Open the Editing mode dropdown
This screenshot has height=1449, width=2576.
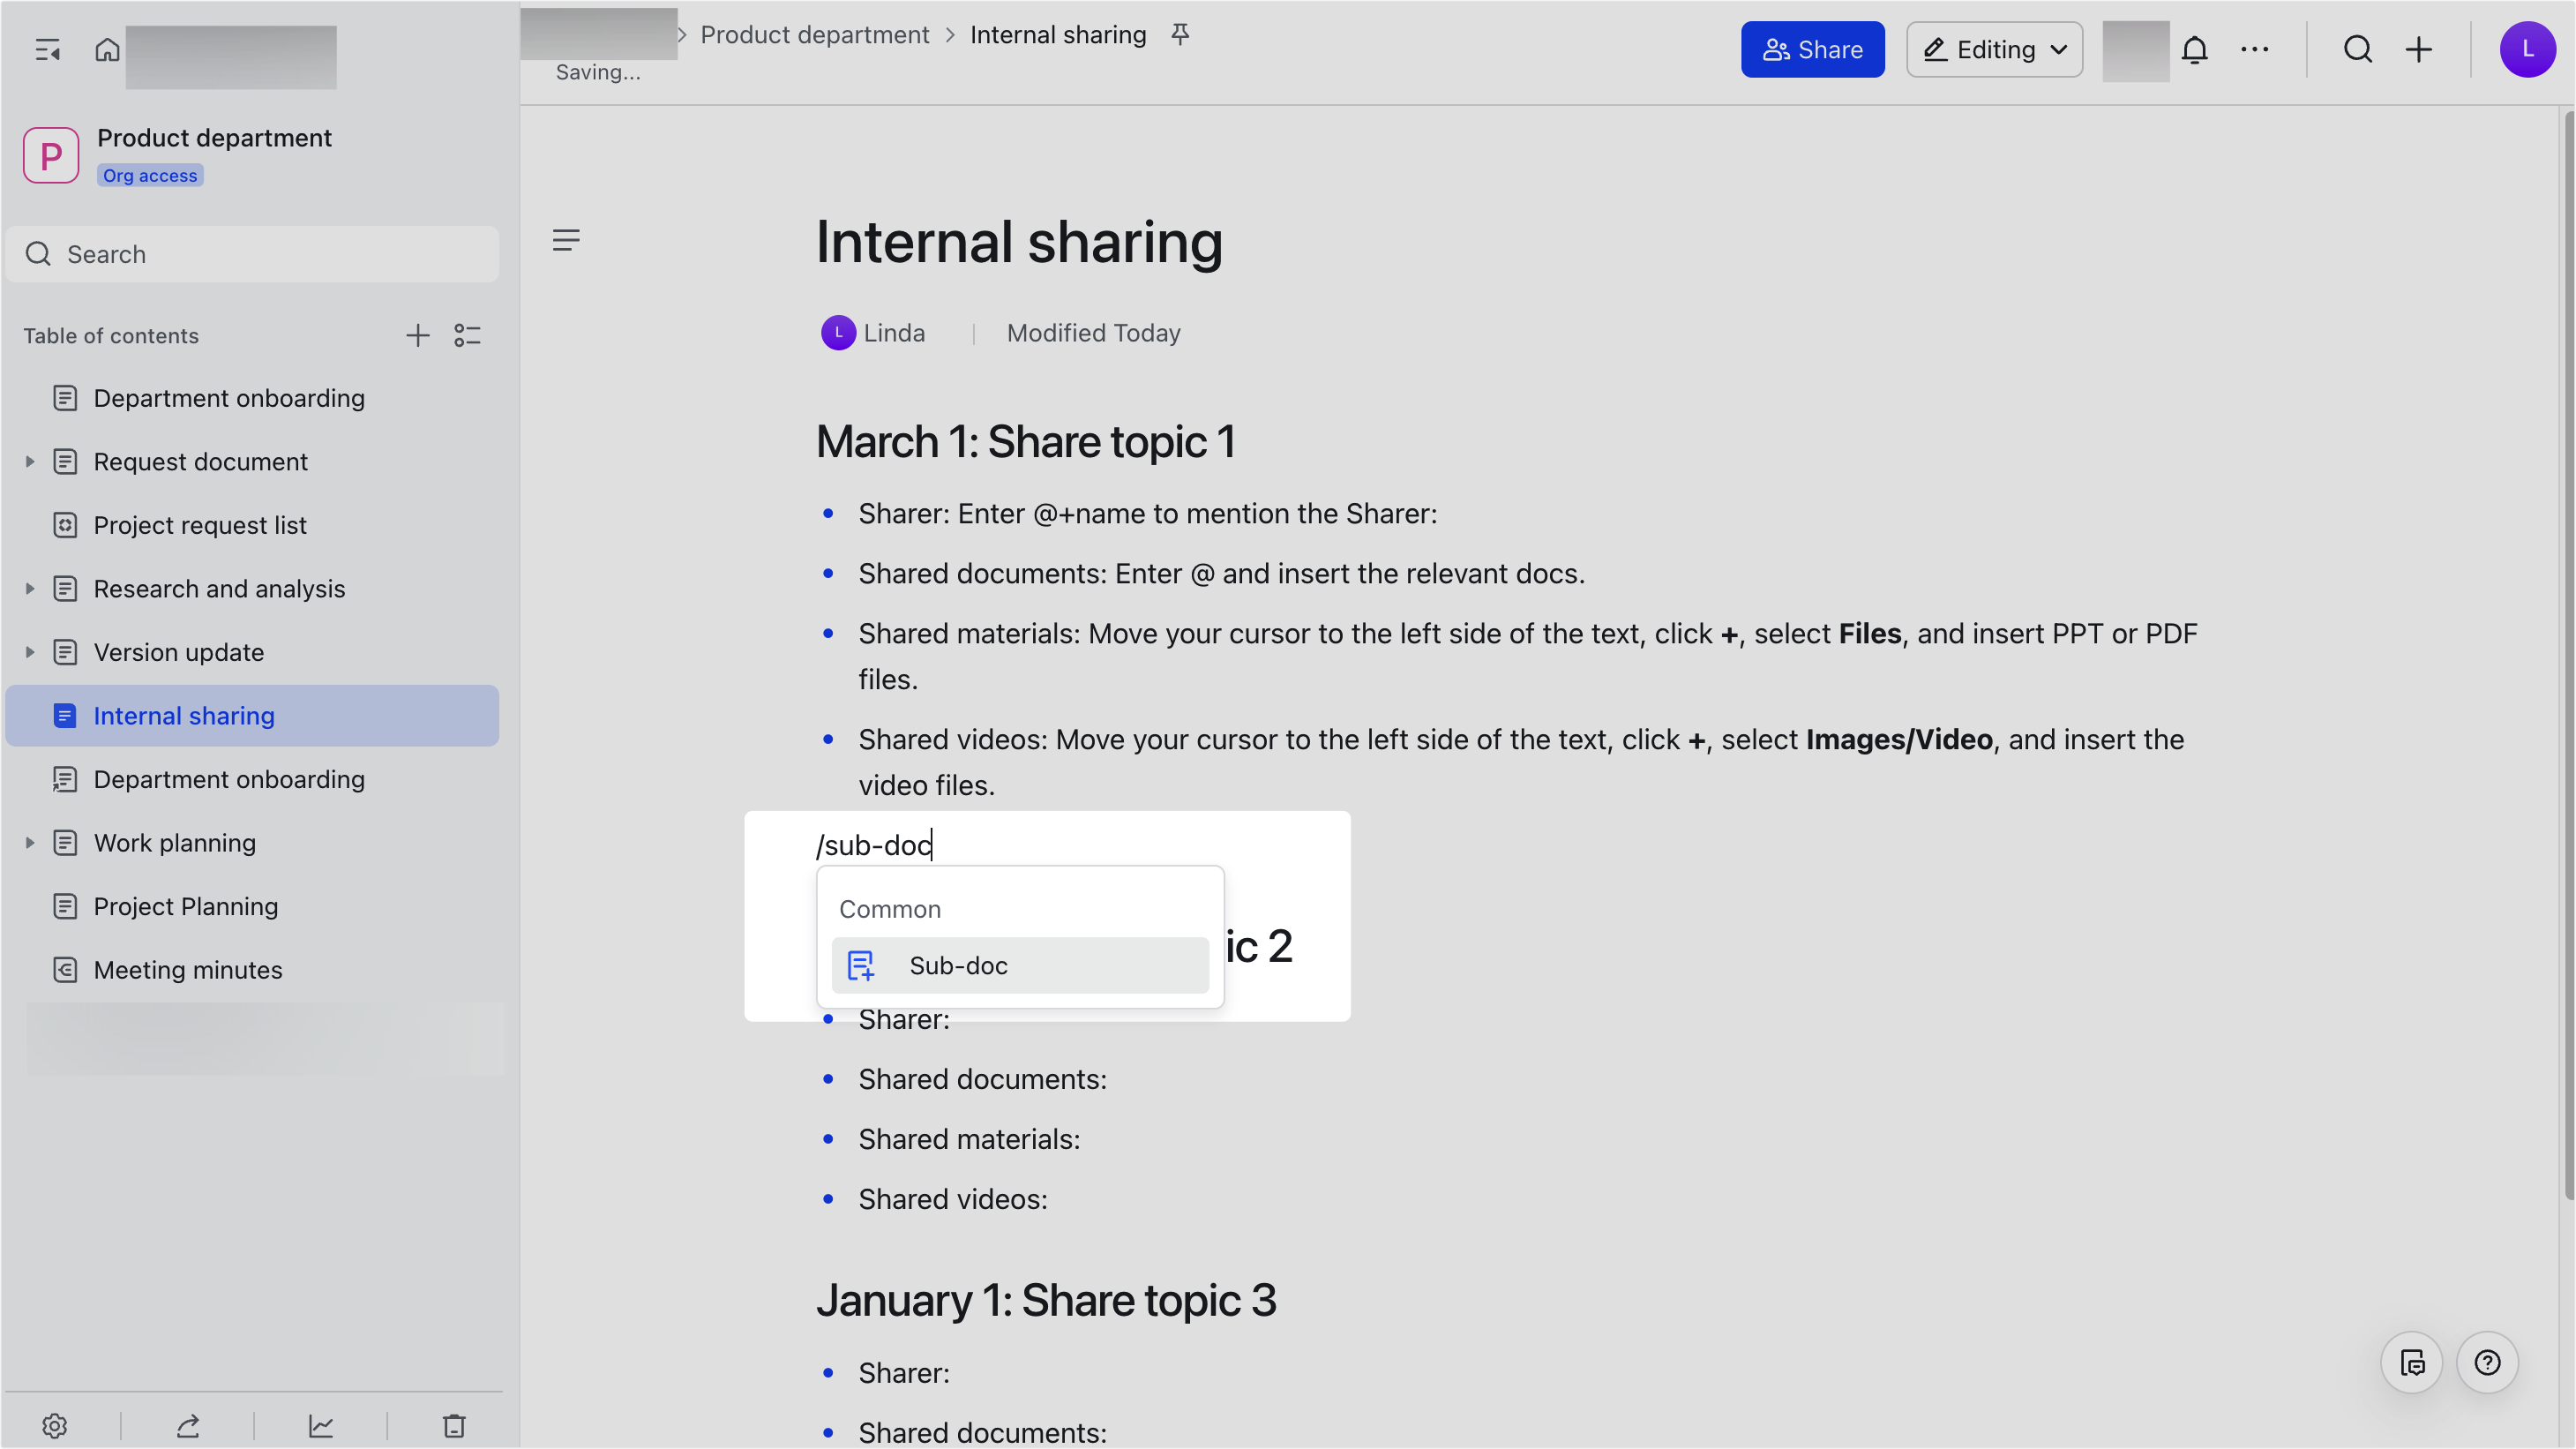point(1994,49)
